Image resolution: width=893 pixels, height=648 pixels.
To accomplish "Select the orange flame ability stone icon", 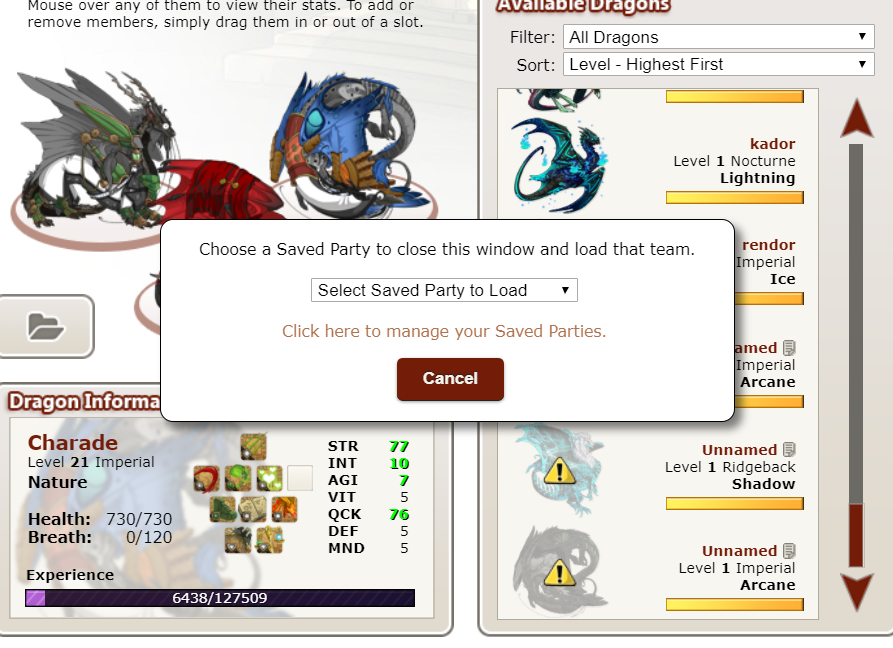I will (x=284, y=509).
